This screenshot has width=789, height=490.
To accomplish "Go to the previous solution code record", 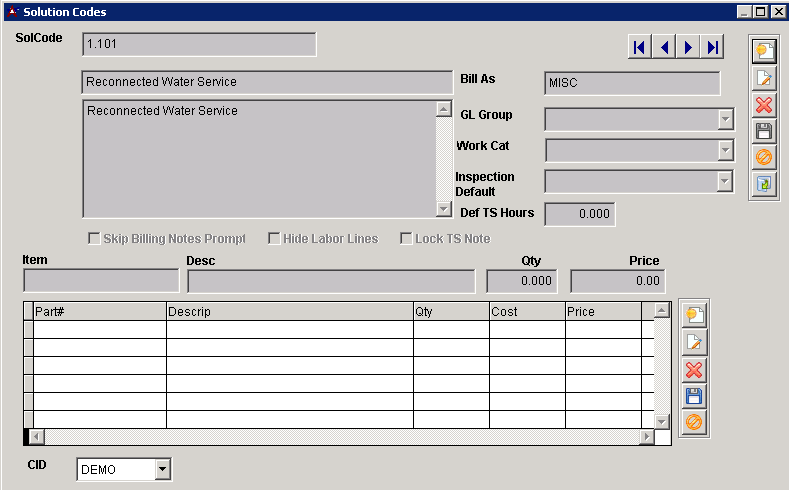I will [663, 47].
